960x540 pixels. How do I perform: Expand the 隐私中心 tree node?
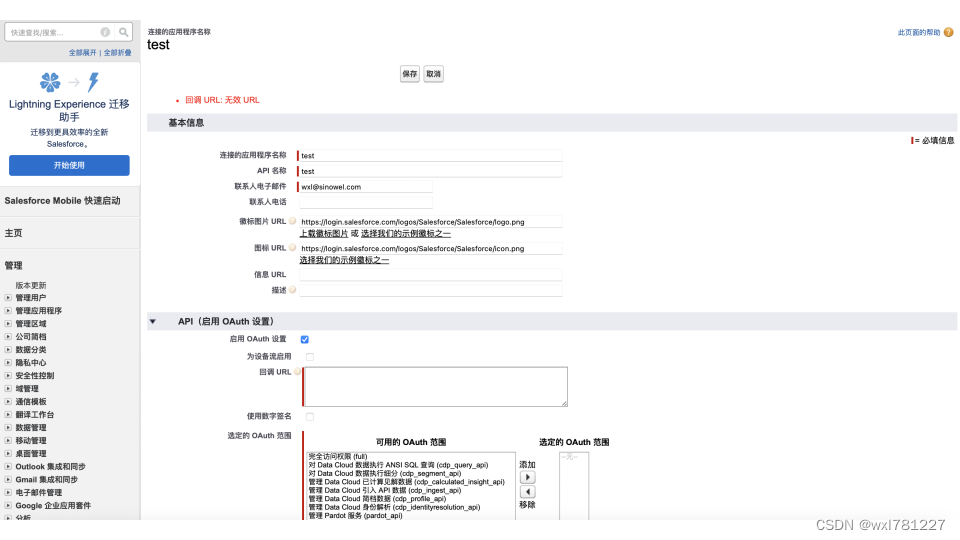[x=8, y=362]
